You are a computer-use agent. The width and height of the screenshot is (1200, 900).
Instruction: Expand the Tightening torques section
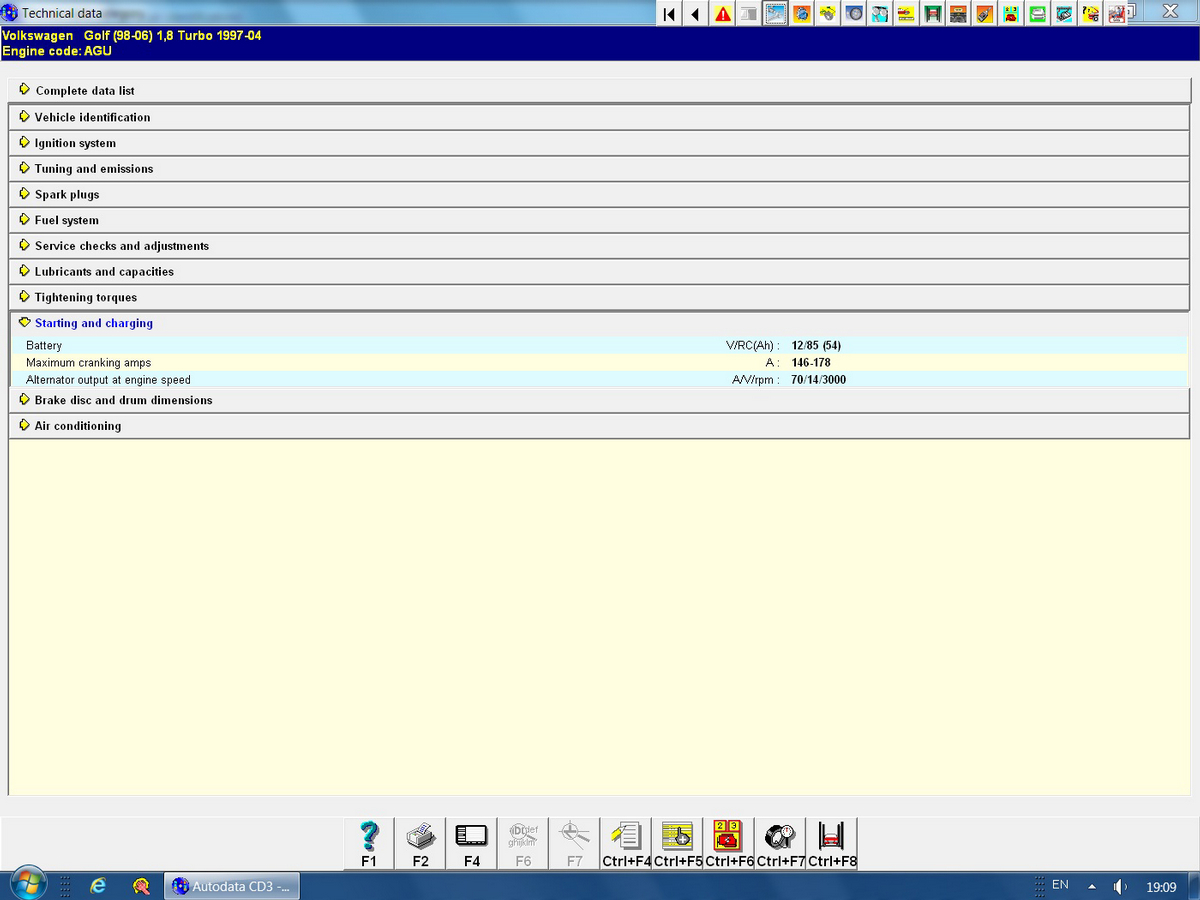[85, 297]
